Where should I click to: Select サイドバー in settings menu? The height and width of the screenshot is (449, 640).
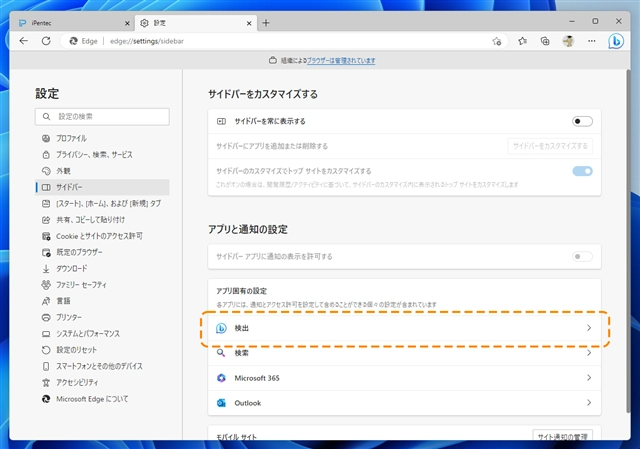pos(102,187)
